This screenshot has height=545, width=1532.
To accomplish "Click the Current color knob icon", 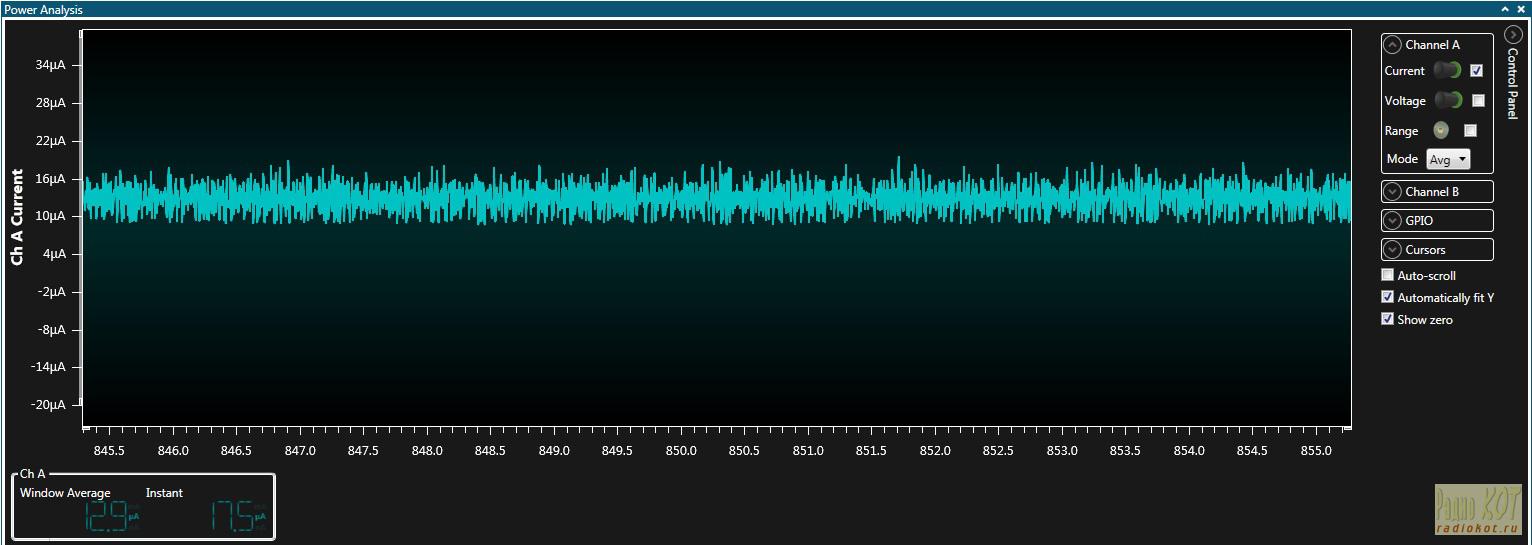I will tap(1447, 70).
